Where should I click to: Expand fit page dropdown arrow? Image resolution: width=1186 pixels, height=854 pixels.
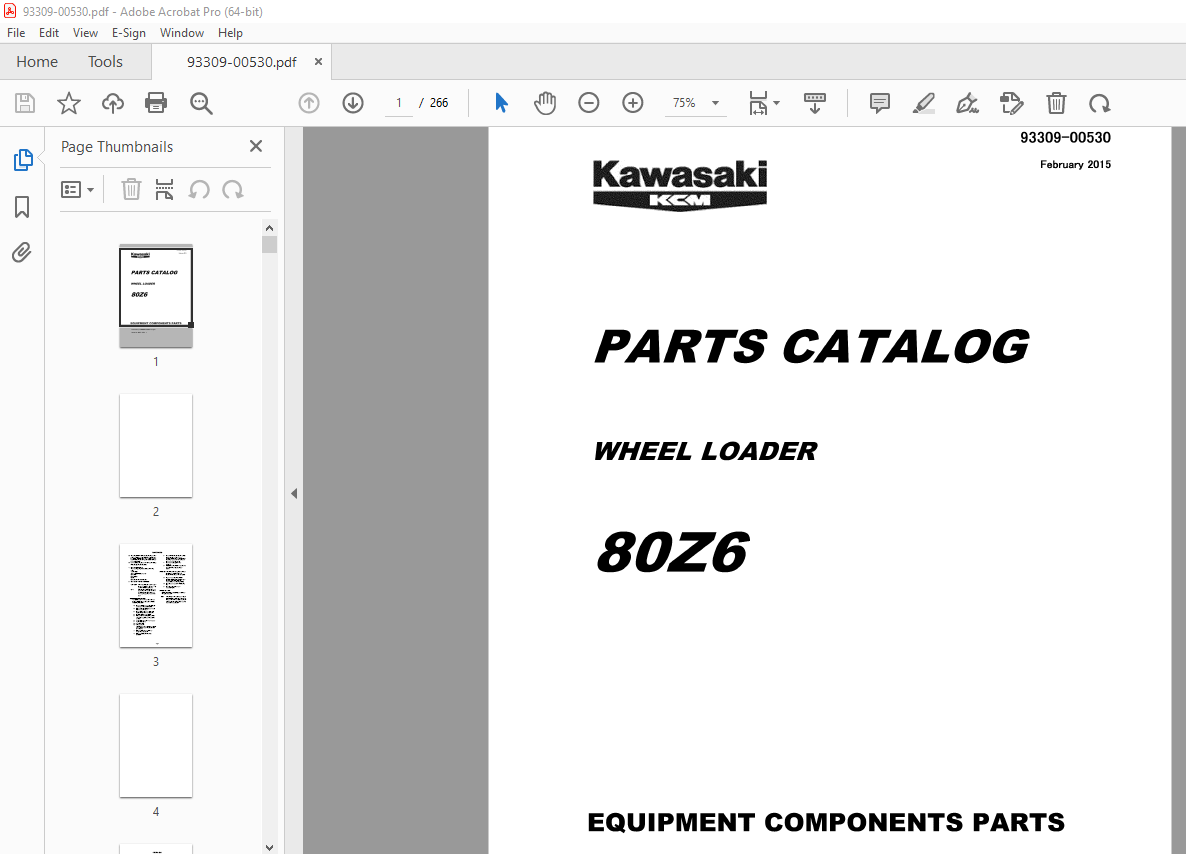click(x=777, y=103)
